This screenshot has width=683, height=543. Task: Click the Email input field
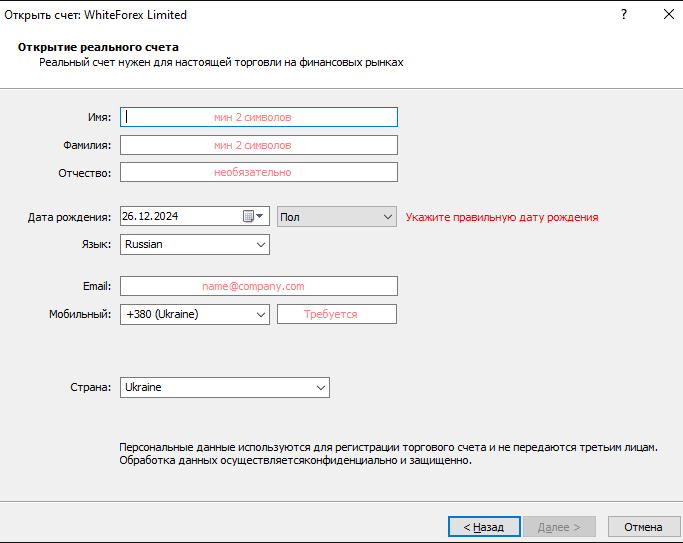259,286
